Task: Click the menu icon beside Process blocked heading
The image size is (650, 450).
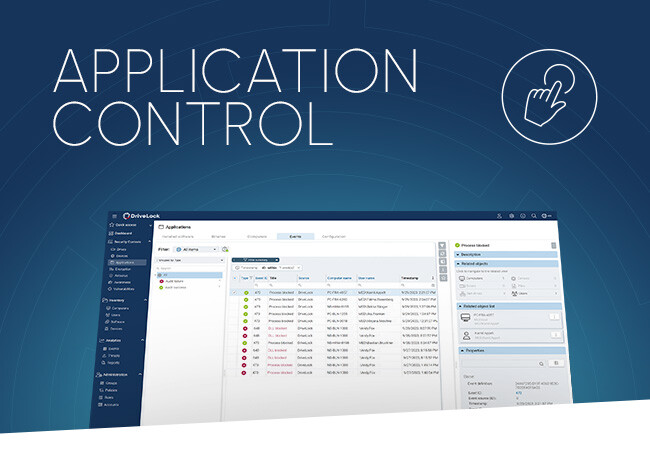Action: pos(553,245)
